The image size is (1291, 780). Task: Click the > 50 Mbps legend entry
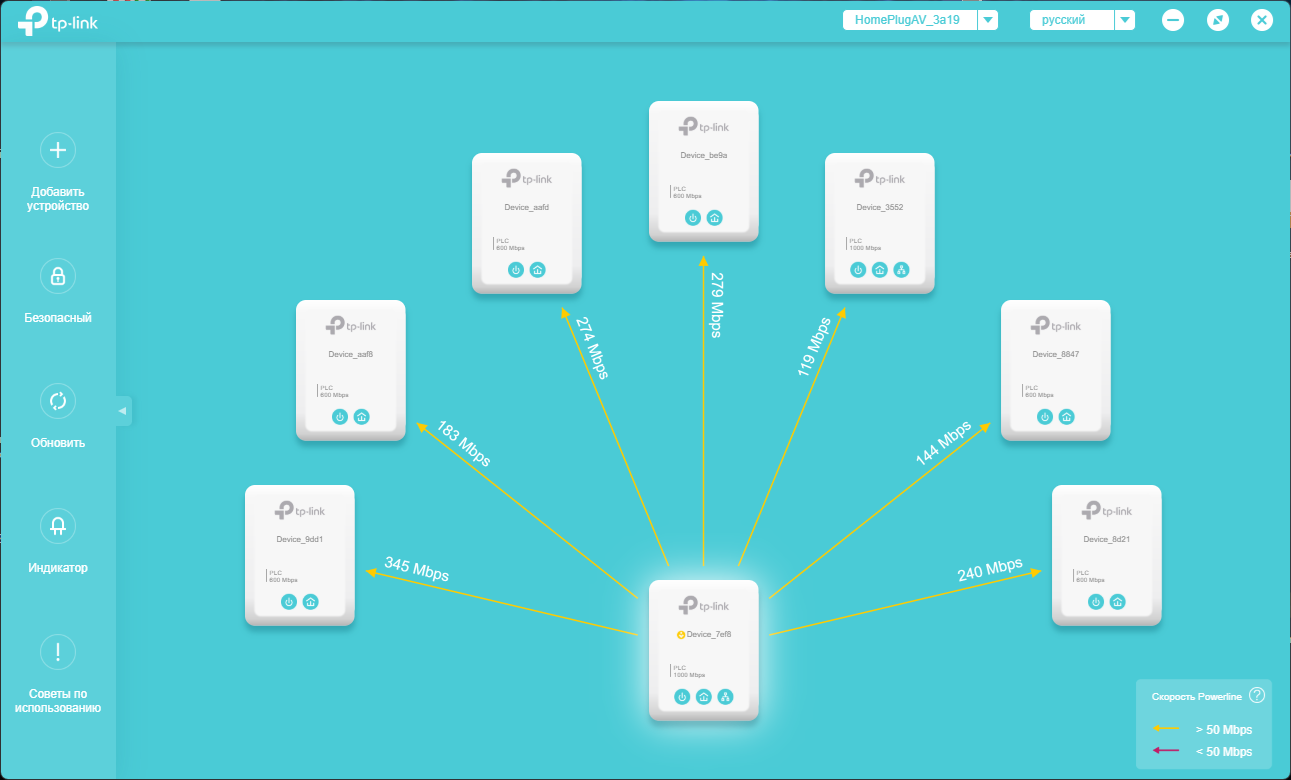pyautogui.click(x=1203, y=729)
